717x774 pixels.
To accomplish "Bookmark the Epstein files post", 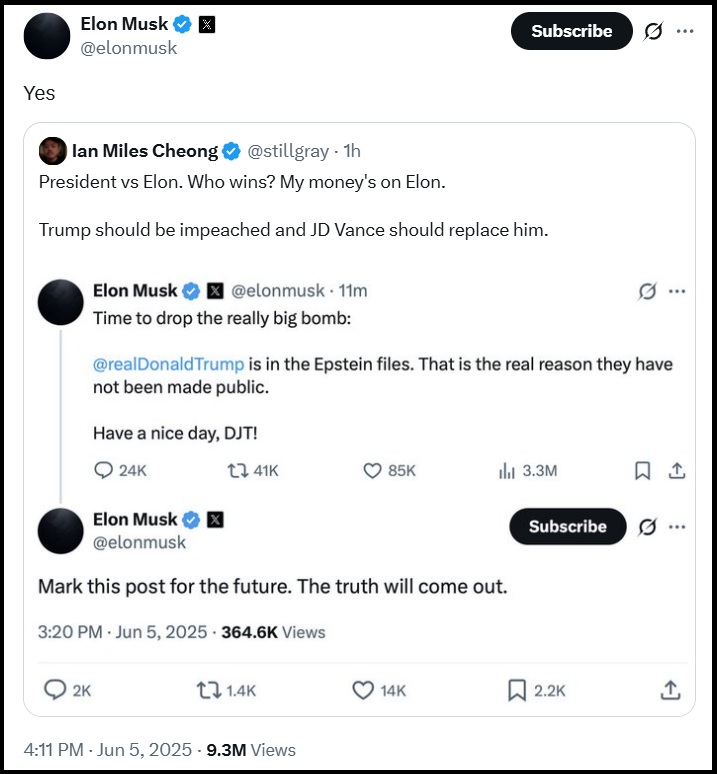I will point(642,470).
